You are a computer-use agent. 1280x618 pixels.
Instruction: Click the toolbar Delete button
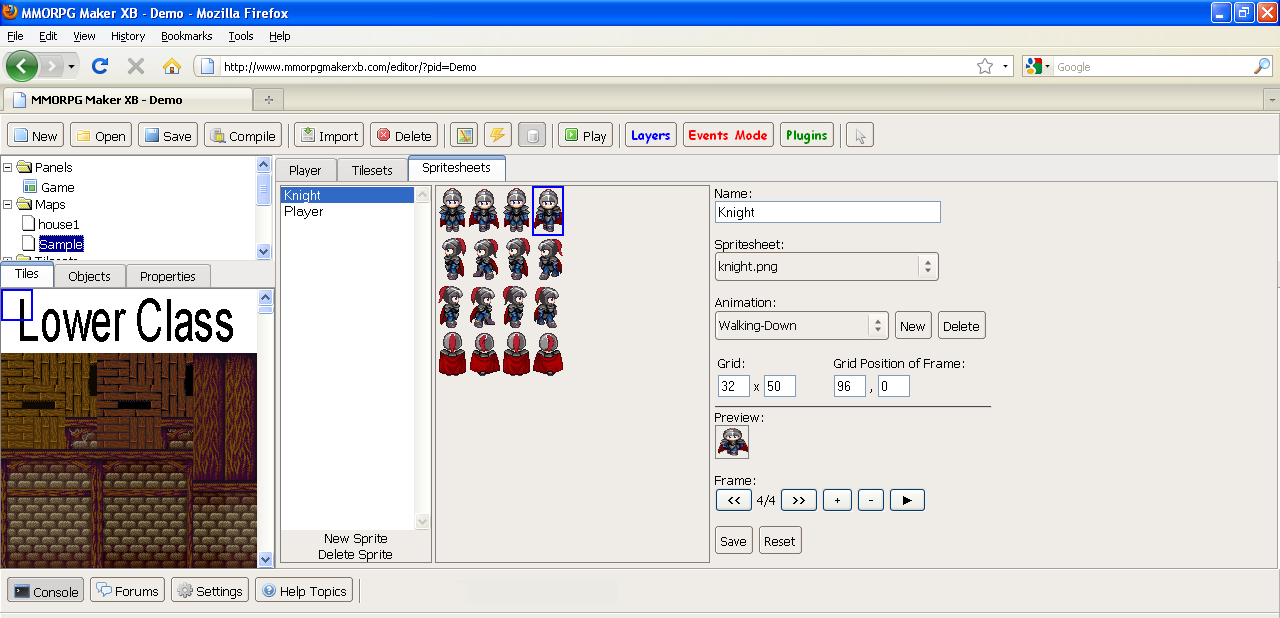[404, 136]
